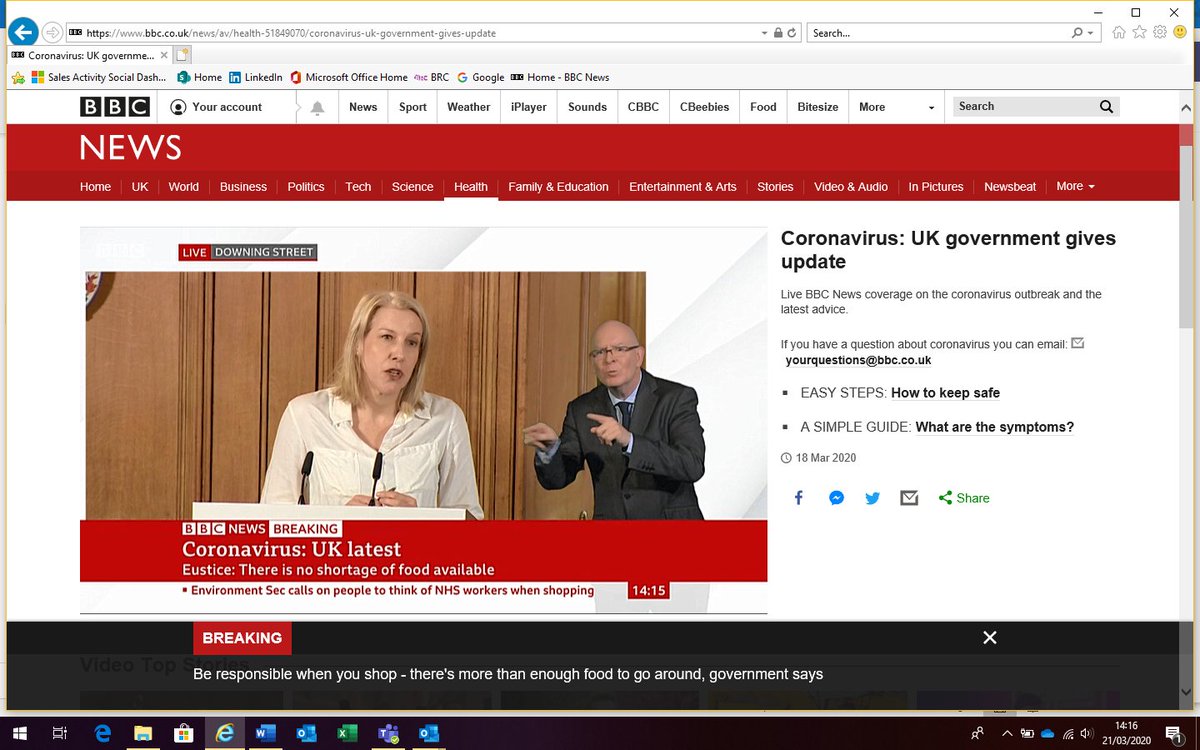1200x750 pixels.
Task: Email the story using the envelope icon
Action: [909, 497]
